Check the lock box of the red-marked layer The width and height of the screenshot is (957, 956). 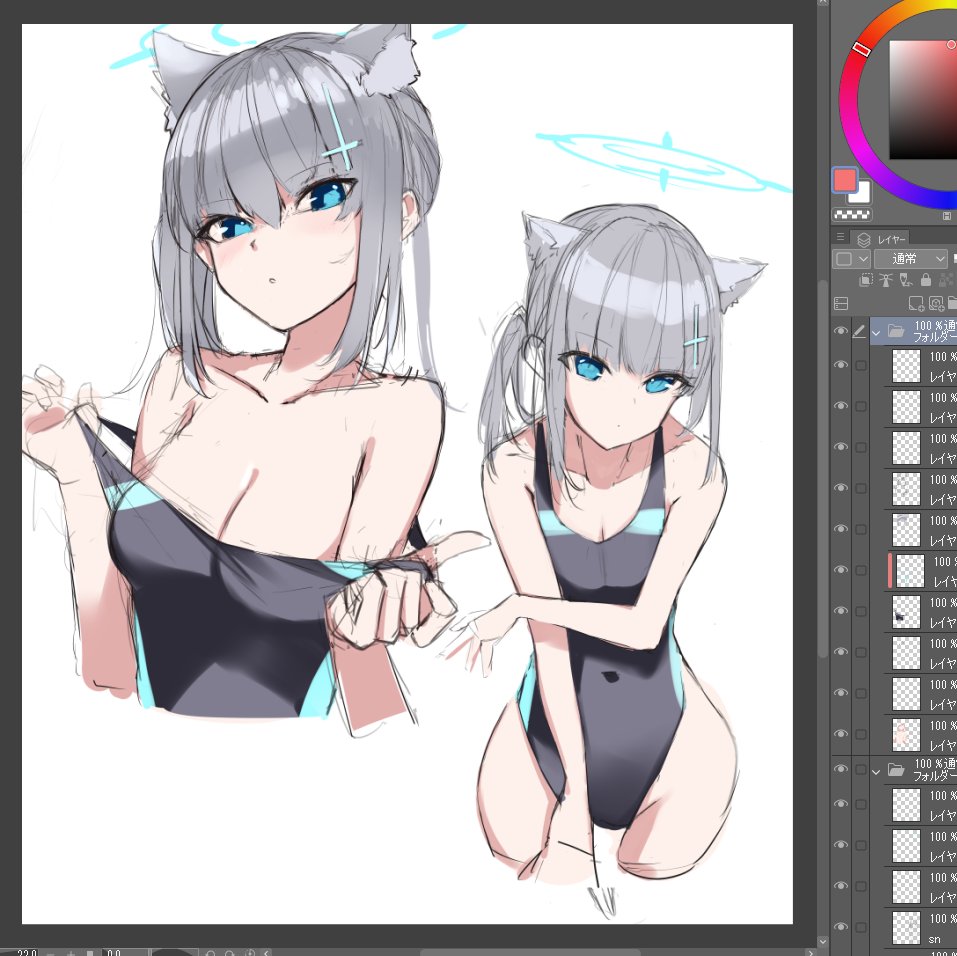point(861,570)
